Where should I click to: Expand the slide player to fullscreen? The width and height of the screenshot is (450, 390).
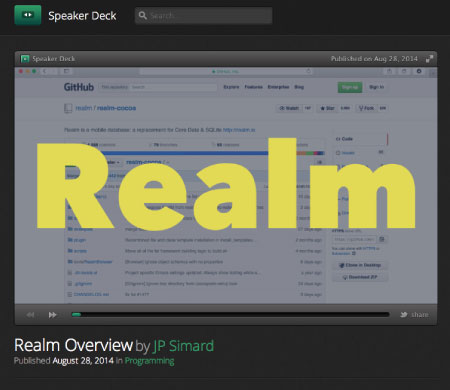tap(429, 59)
